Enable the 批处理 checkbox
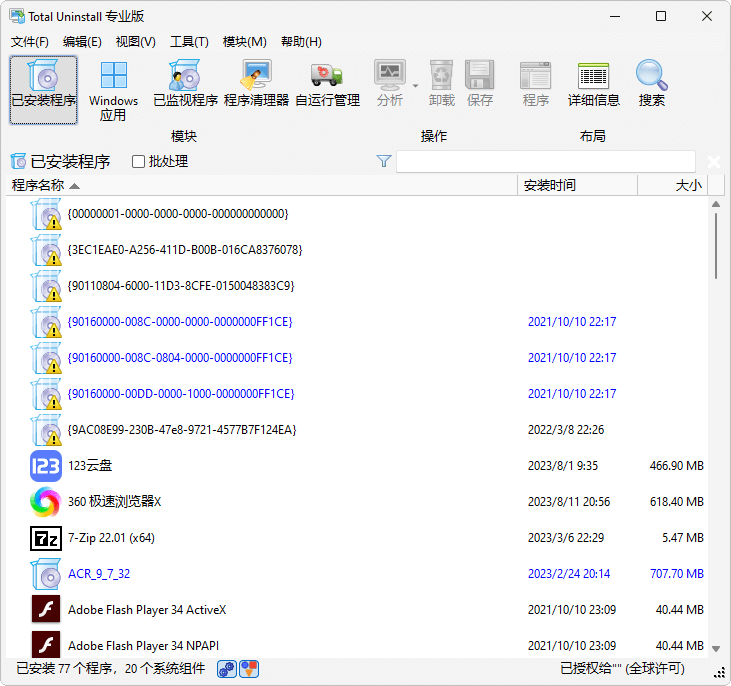 pos(138,162)
